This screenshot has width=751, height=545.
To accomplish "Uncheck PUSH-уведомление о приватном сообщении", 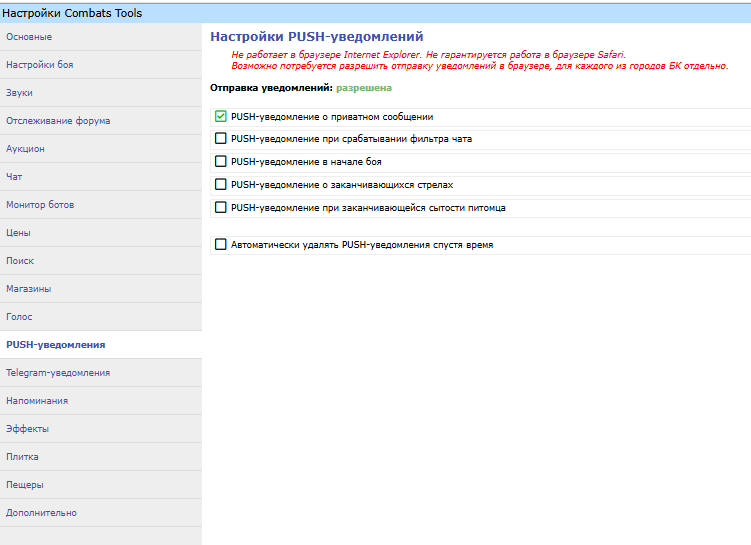I will tap(221, 117).
